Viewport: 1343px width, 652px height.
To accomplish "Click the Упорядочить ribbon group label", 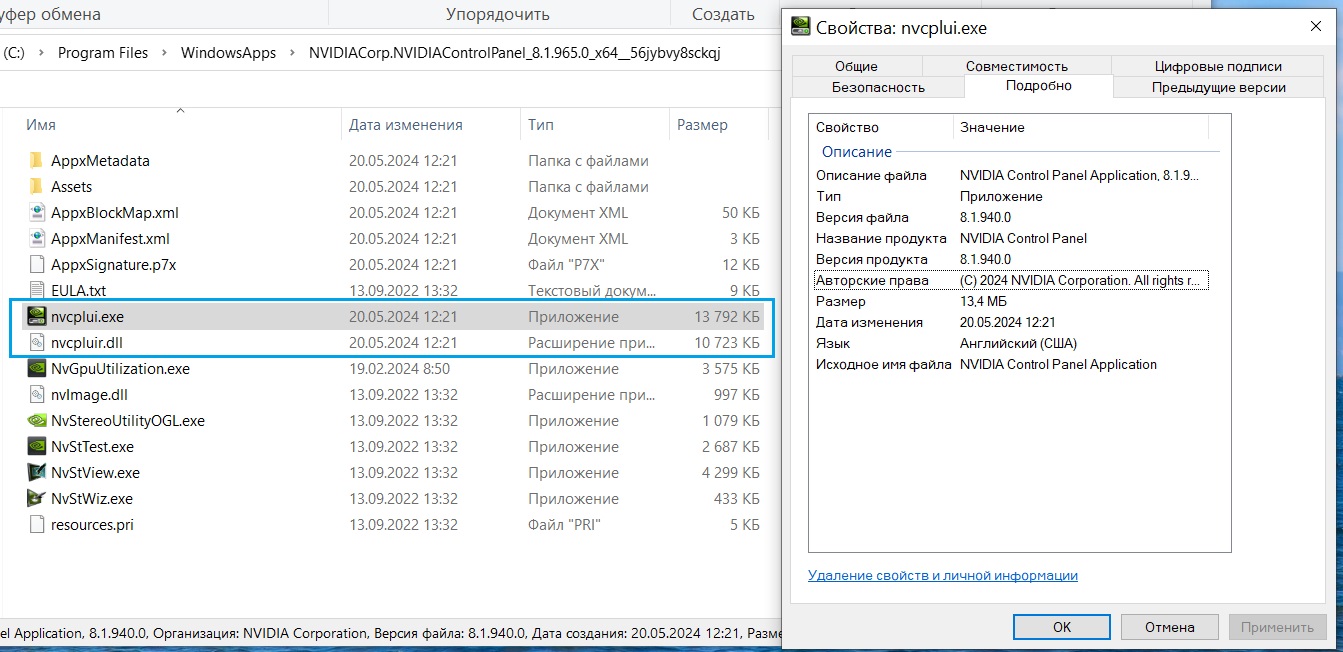I will click(x=497, y=14).
